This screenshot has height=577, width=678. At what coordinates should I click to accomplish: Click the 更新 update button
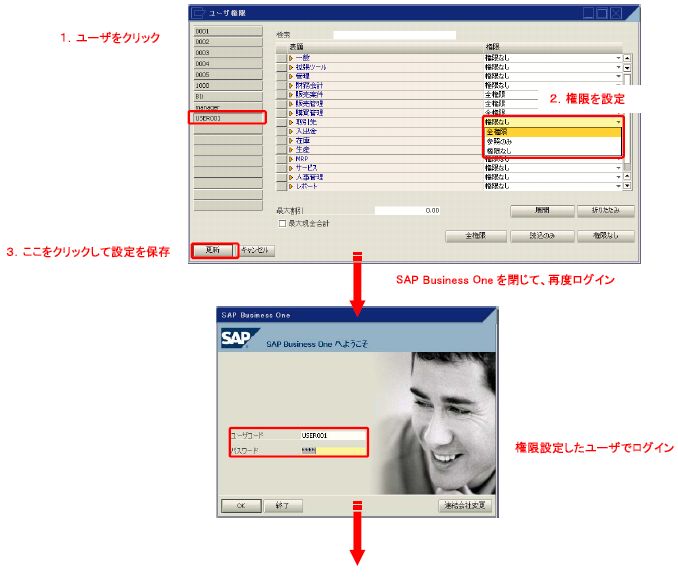coord(213,250)
